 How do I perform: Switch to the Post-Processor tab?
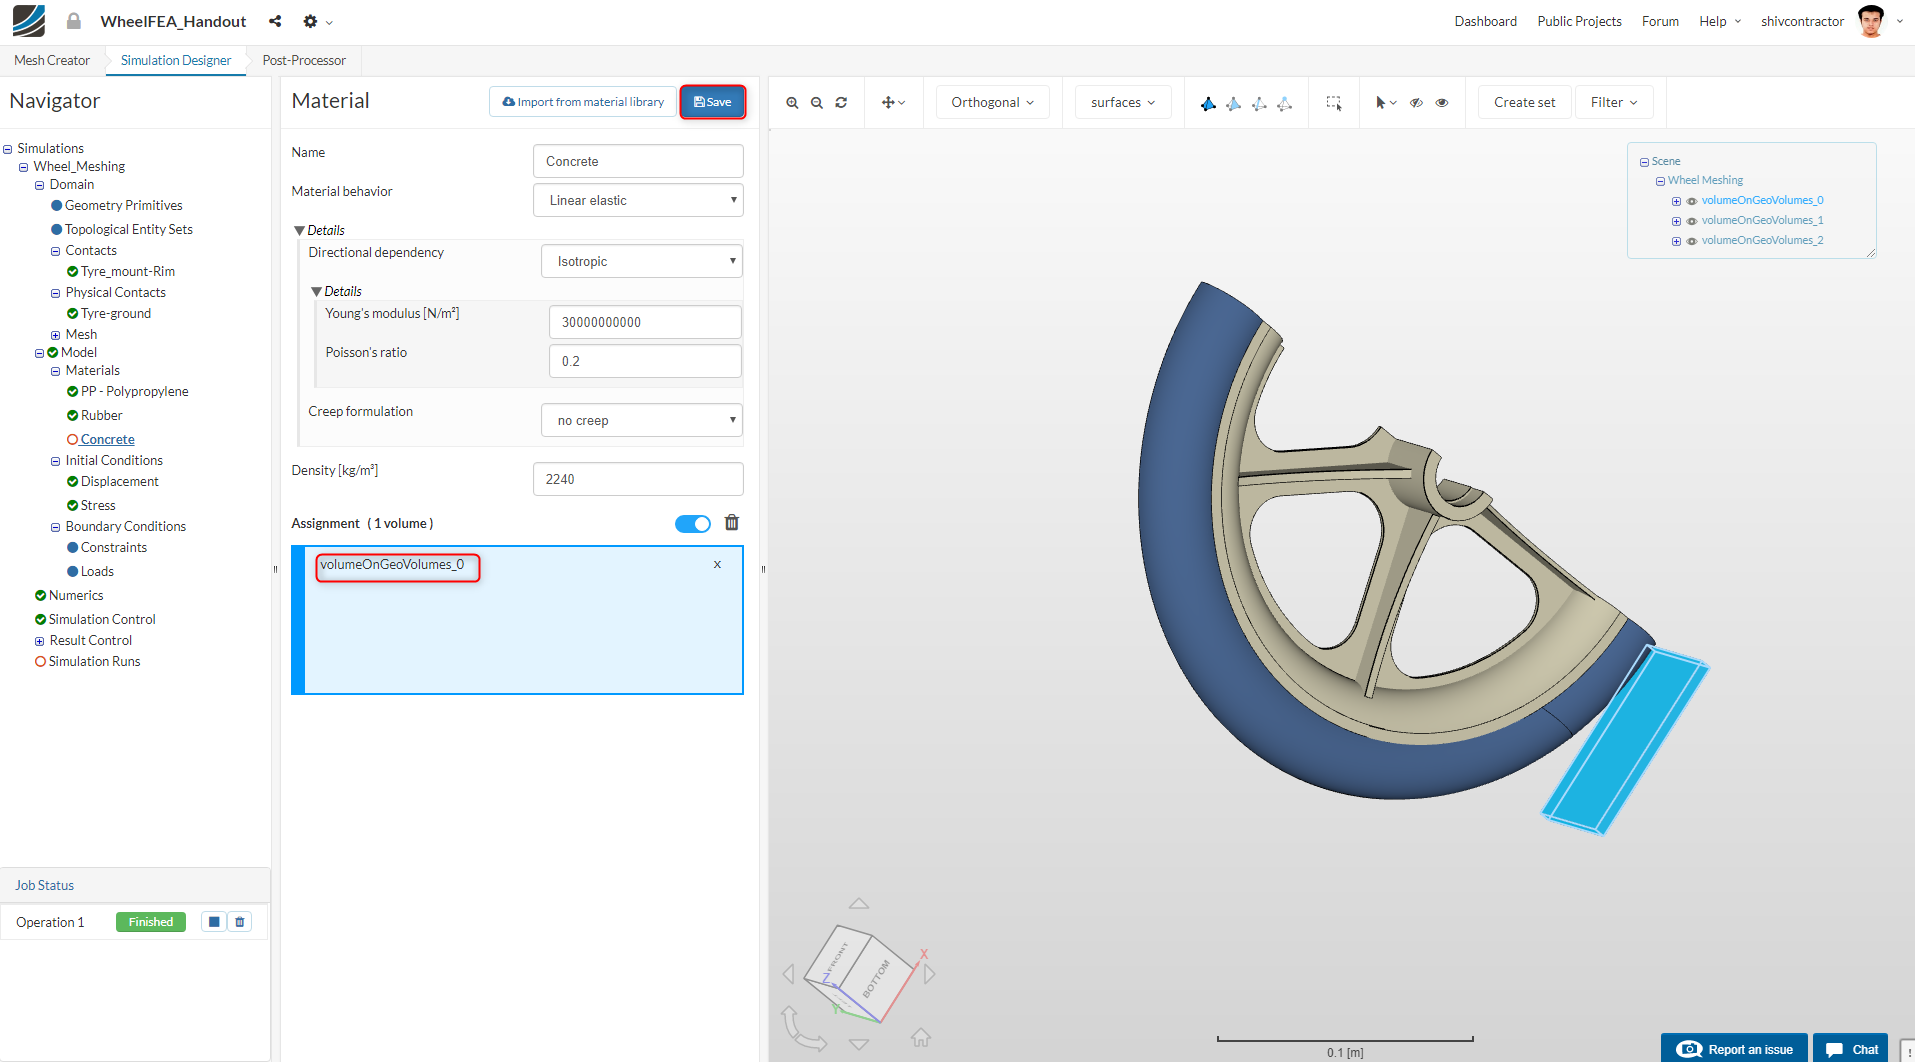(x=304, y=60)
